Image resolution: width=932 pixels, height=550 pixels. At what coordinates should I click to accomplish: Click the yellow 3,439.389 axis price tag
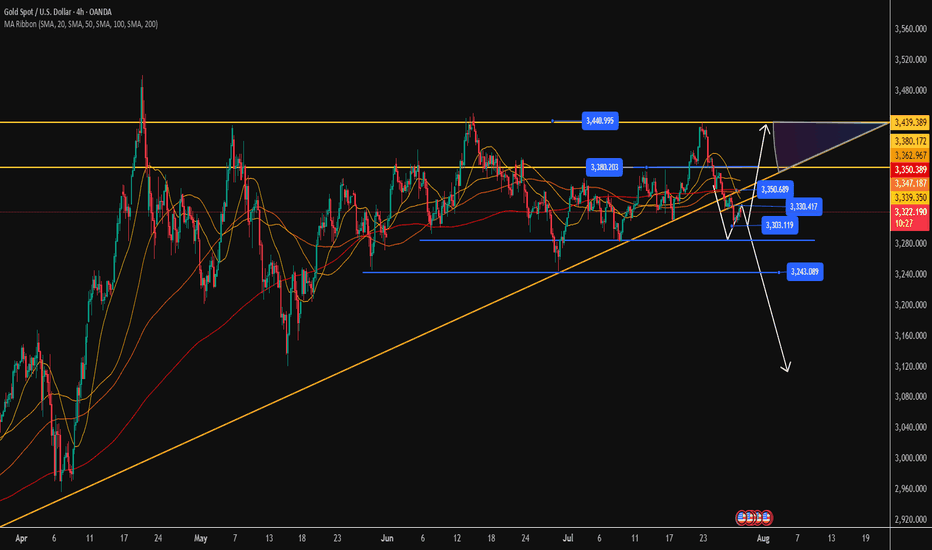coord(910,122)
